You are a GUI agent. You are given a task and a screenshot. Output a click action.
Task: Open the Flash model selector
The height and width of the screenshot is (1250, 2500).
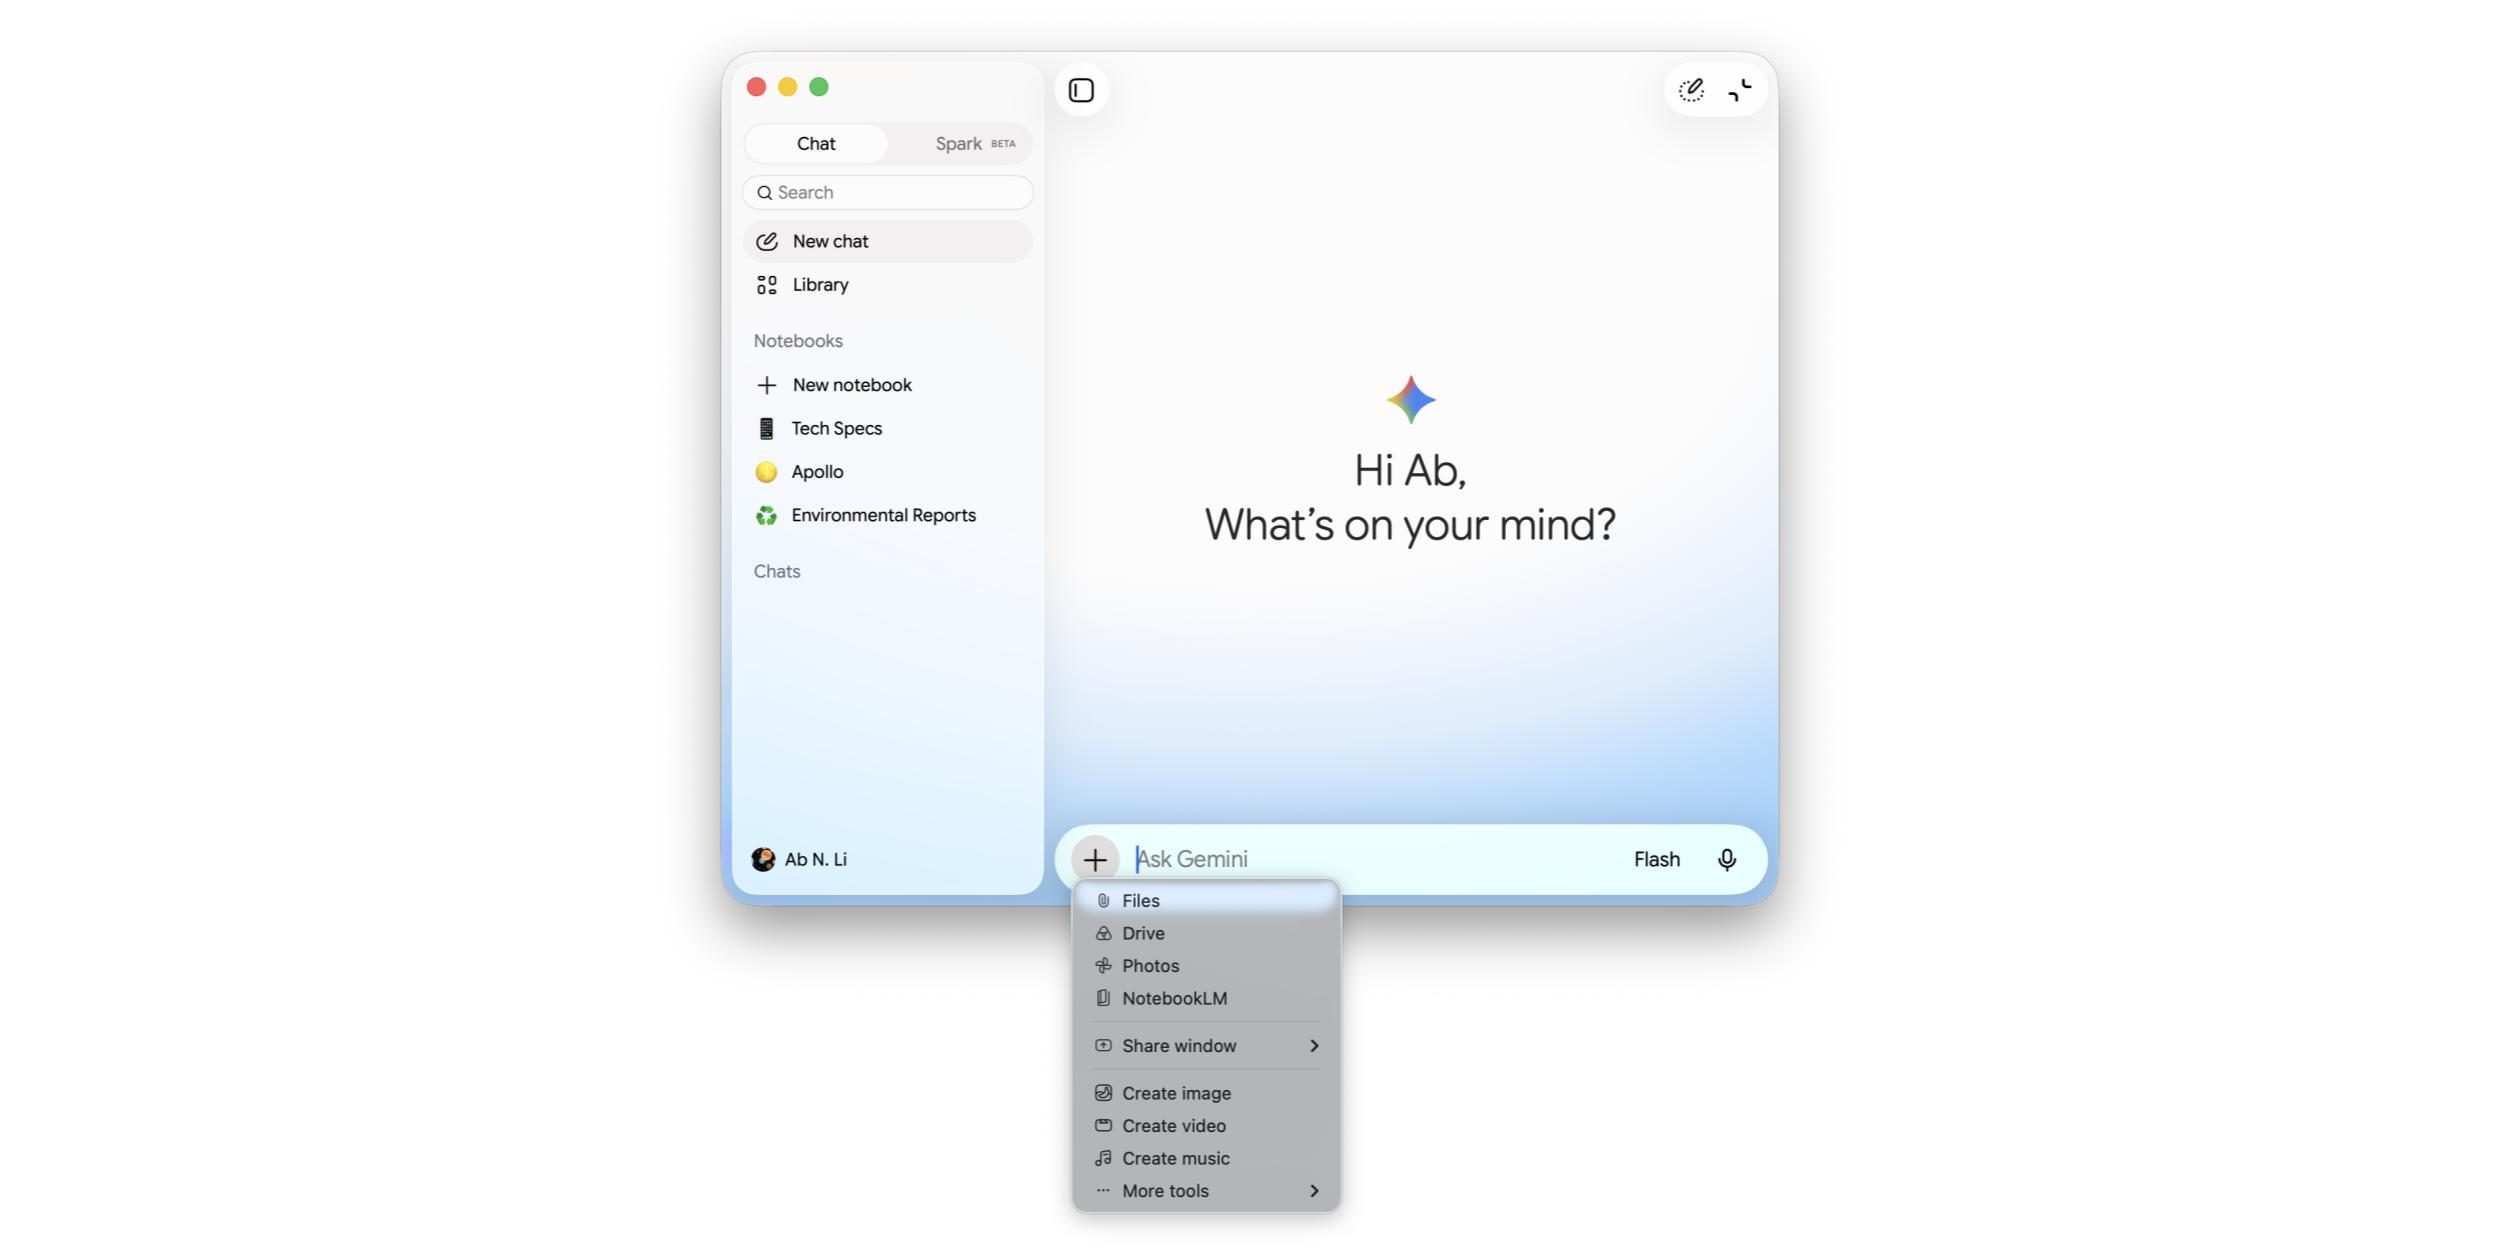tap(1657, 860)
